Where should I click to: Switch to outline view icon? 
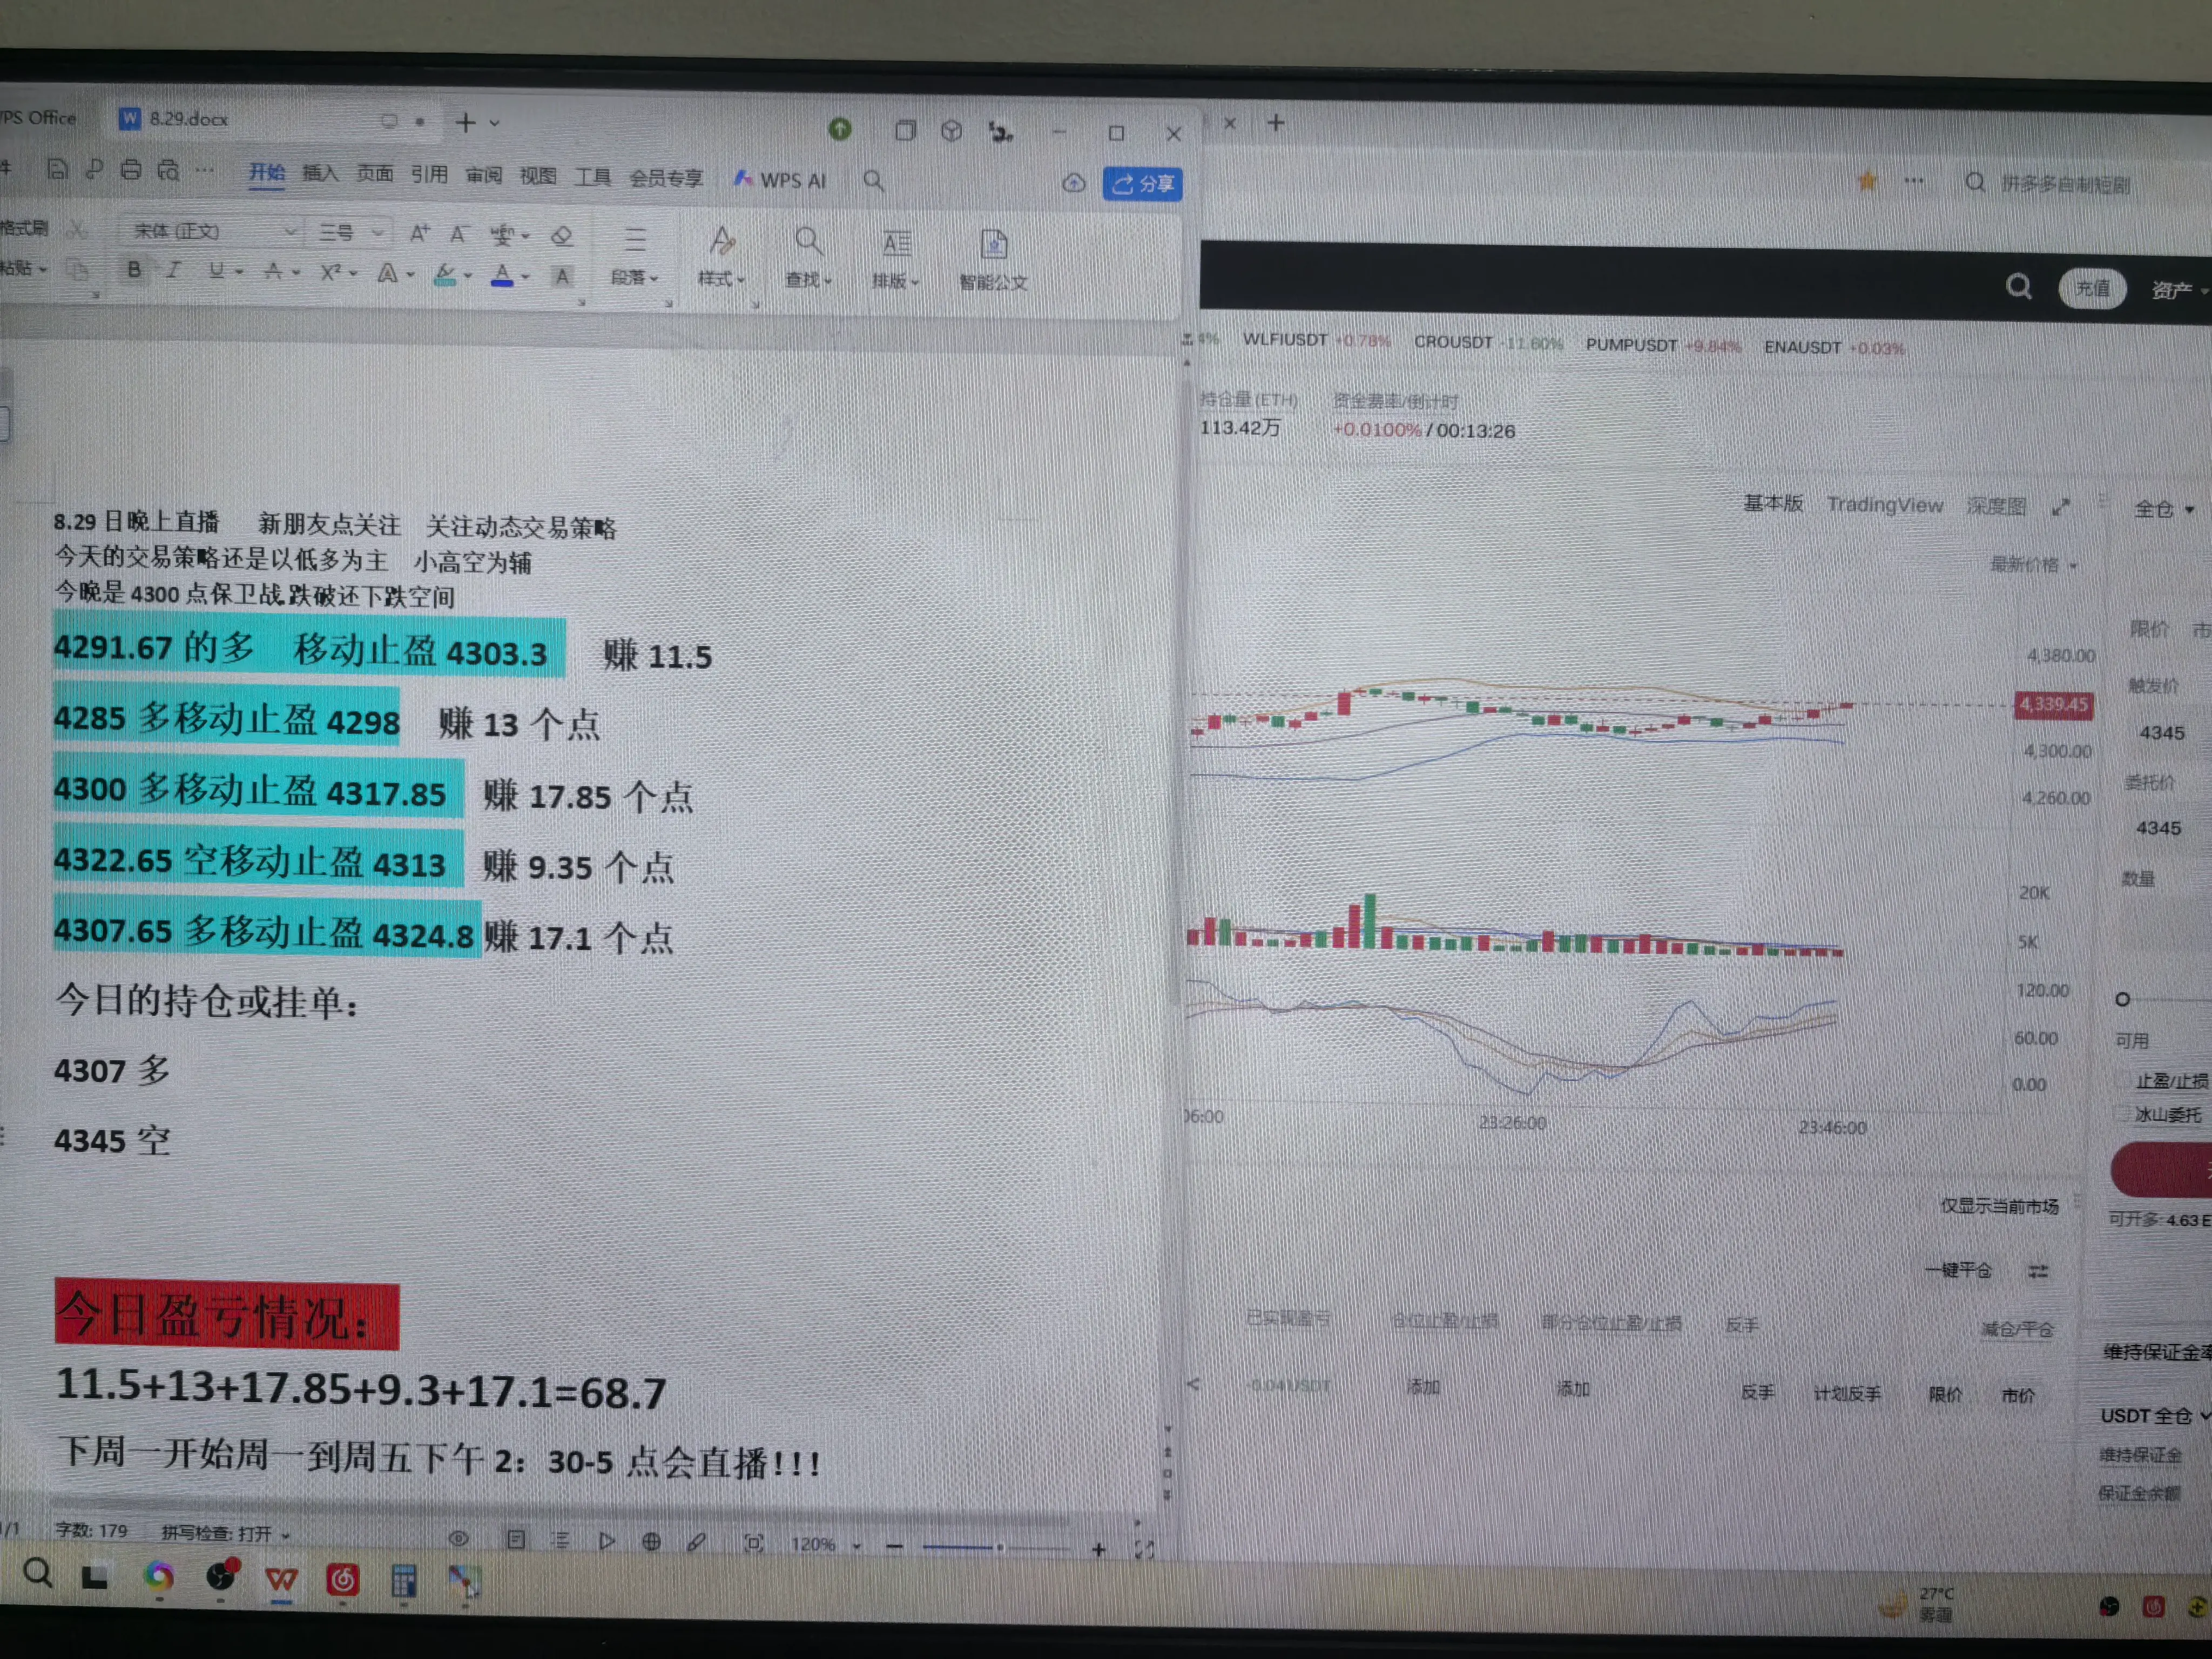tap(561, 1540)
